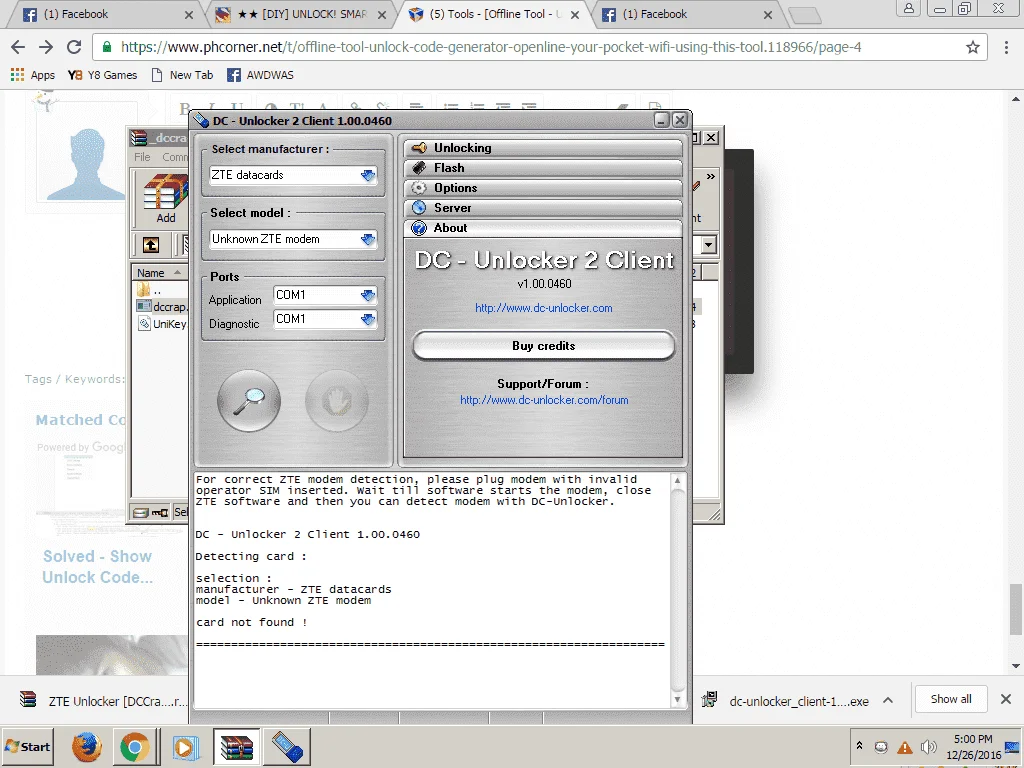This screenshot has width=1024, height=768.
Task: Click the scroll down arrow in log output
Action: [678, 699]
